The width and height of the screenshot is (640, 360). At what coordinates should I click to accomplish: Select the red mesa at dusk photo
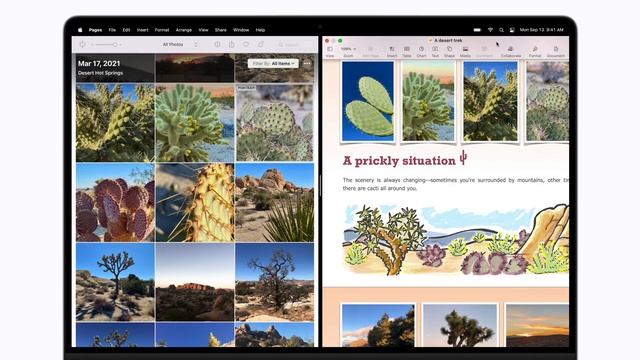pyautogui.click(x=195, y=282)
